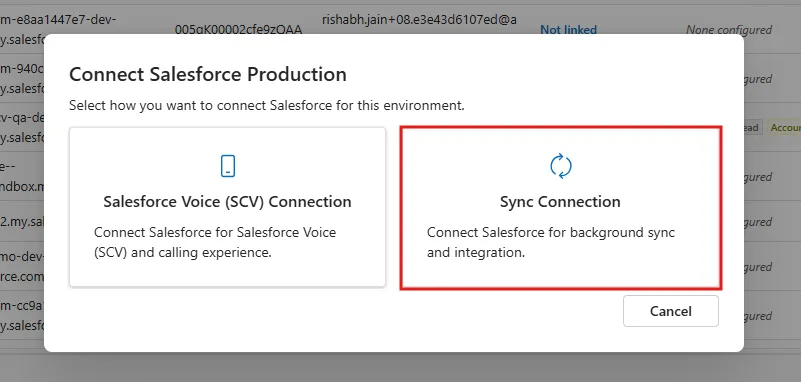Image resolution: width=801 pixels, height=382 pixels.
Task: Click the first None configured entry in background
Action: [x=729, y=30]
